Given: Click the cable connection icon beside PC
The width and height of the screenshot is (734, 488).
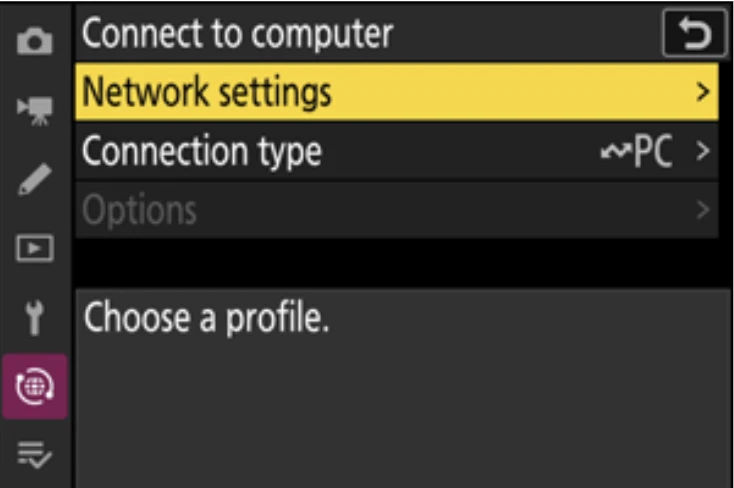Looking at the screenshot, I should pyautogui.click(x=616, y=151).
